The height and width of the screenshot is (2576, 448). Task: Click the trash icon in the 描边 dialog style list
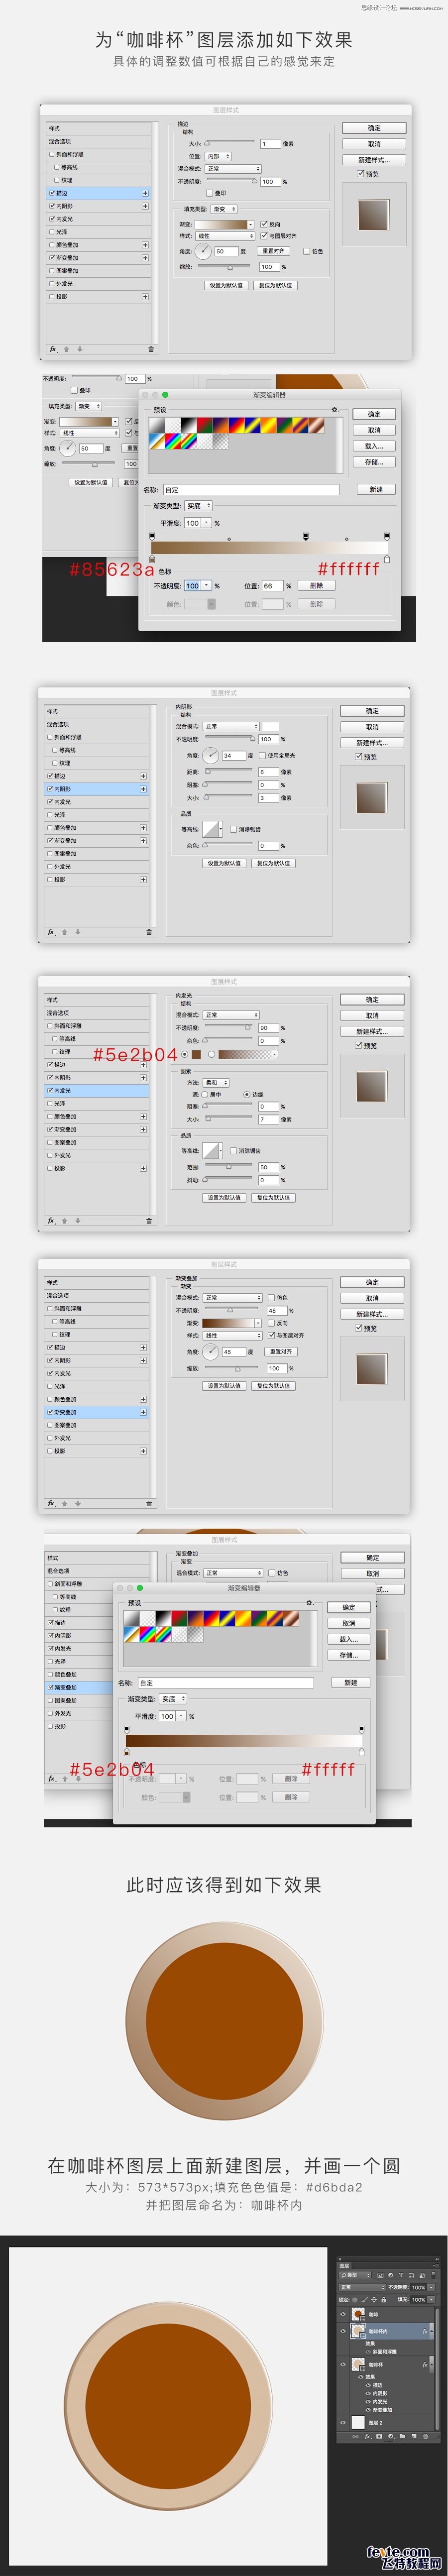(151, 349)
